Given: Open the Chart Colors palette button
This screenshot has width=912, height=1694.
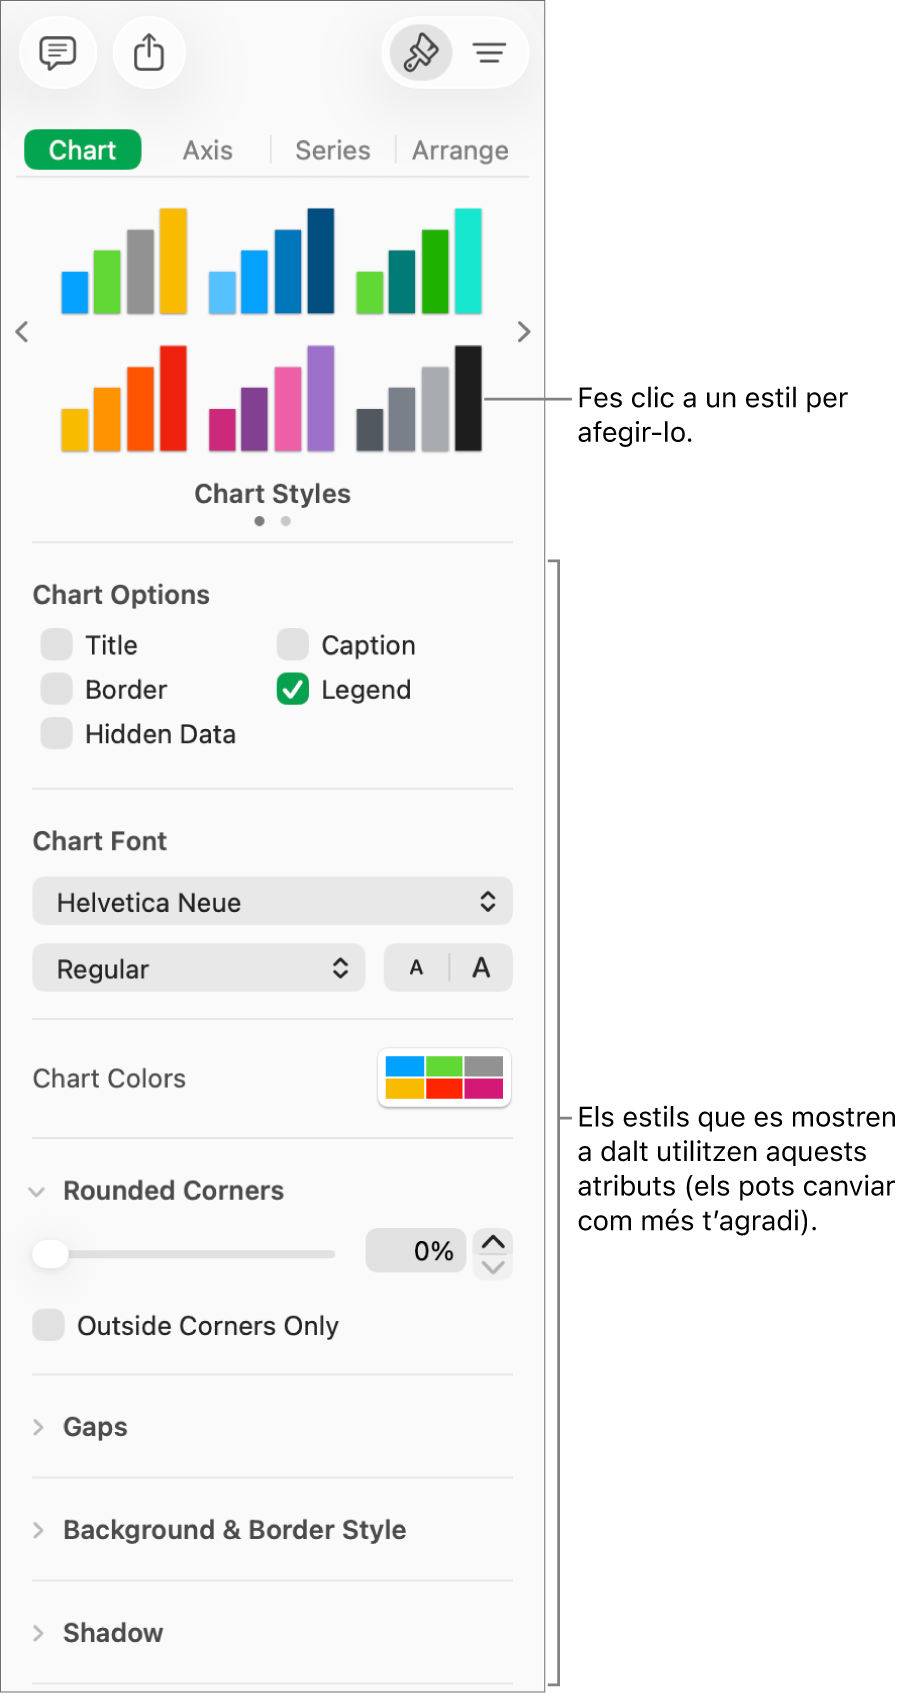Looking at the screenshot, I should point(444,1078).
